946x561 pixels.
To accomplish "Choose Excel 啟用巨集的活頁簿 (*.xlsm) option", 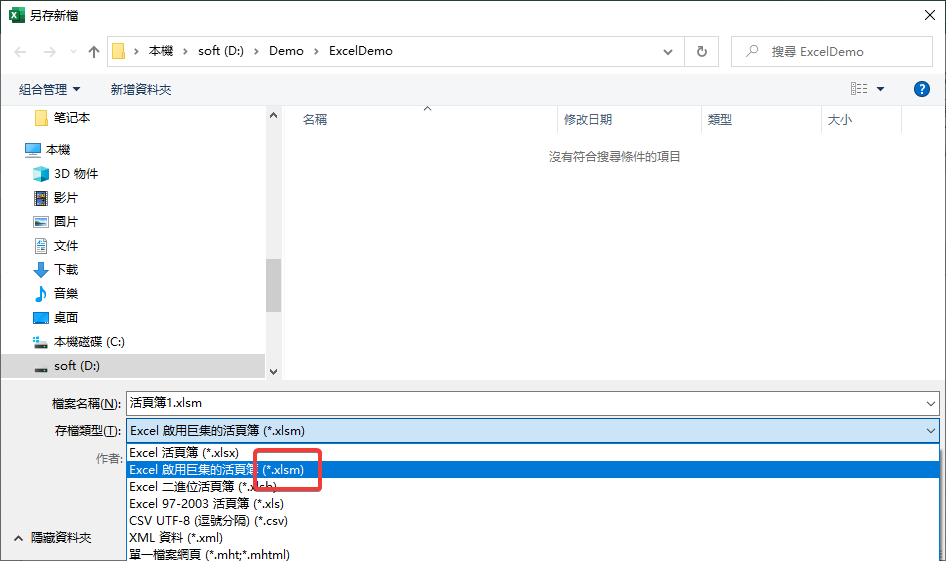I will [533, 469].
